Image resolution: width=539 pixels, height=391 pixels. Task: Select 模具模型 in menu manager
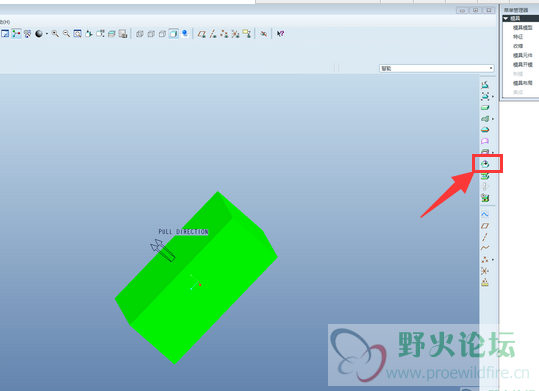(522, 28)
